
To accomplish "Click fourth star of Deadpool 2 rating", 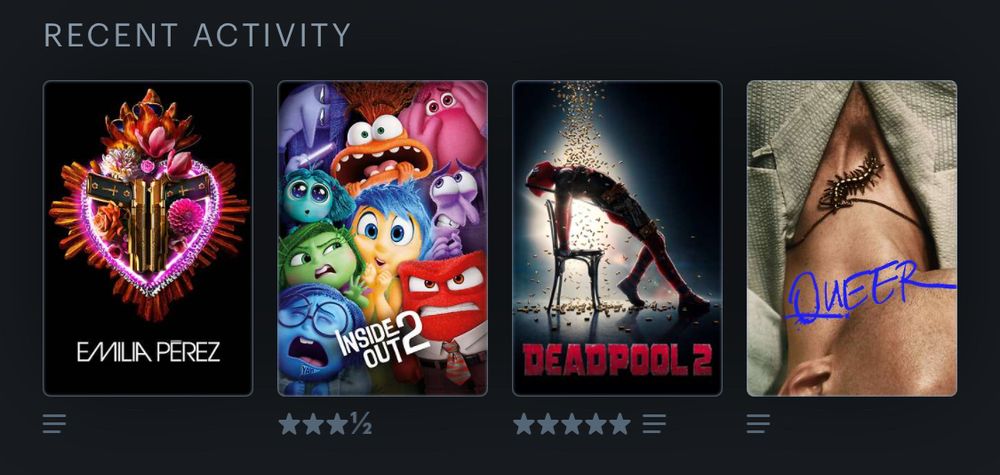I will (x=596, y=424).
